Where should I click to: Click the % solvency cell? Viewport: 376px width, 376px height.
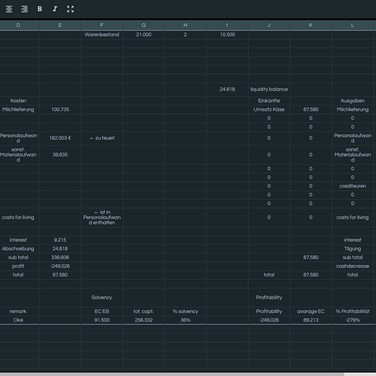click(185, 311)
